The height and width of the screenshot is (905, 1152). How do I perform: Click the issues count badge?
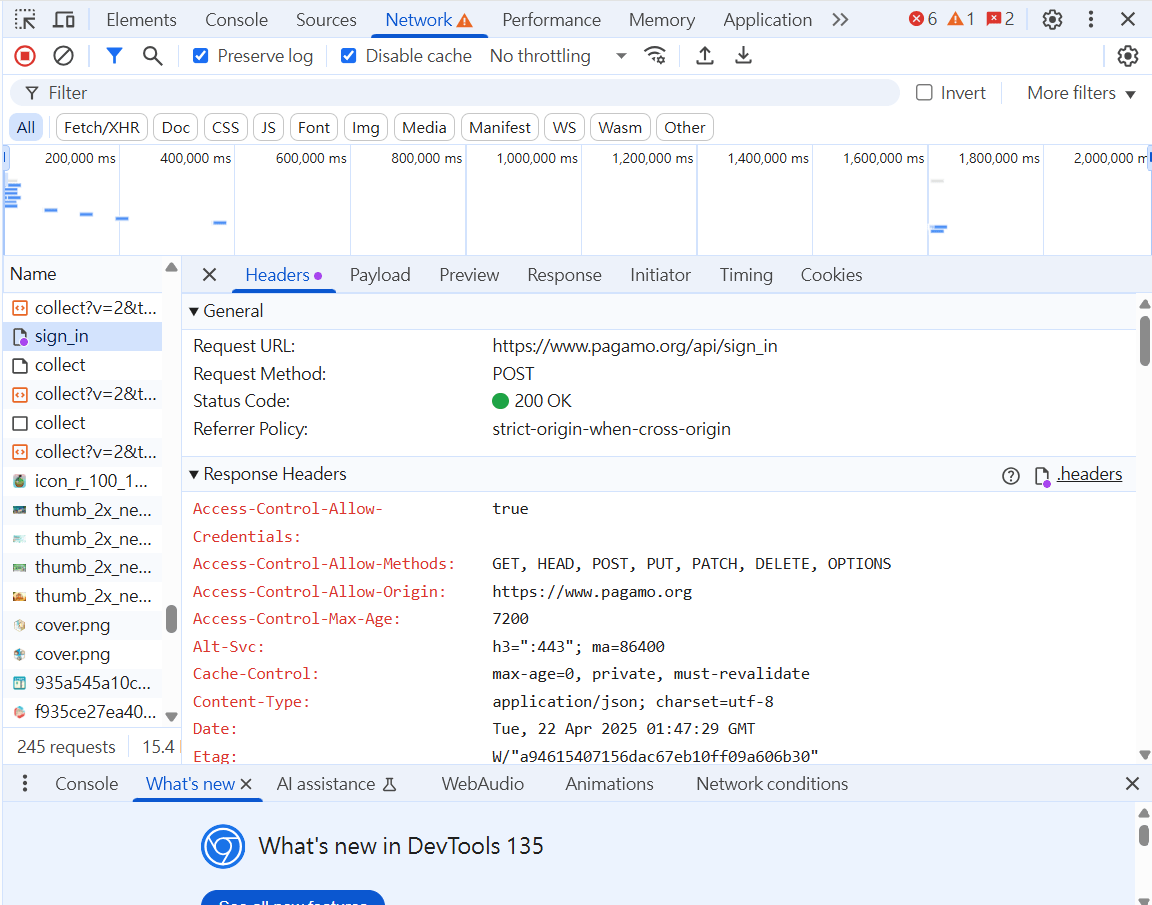click(x=1000, y=19)
